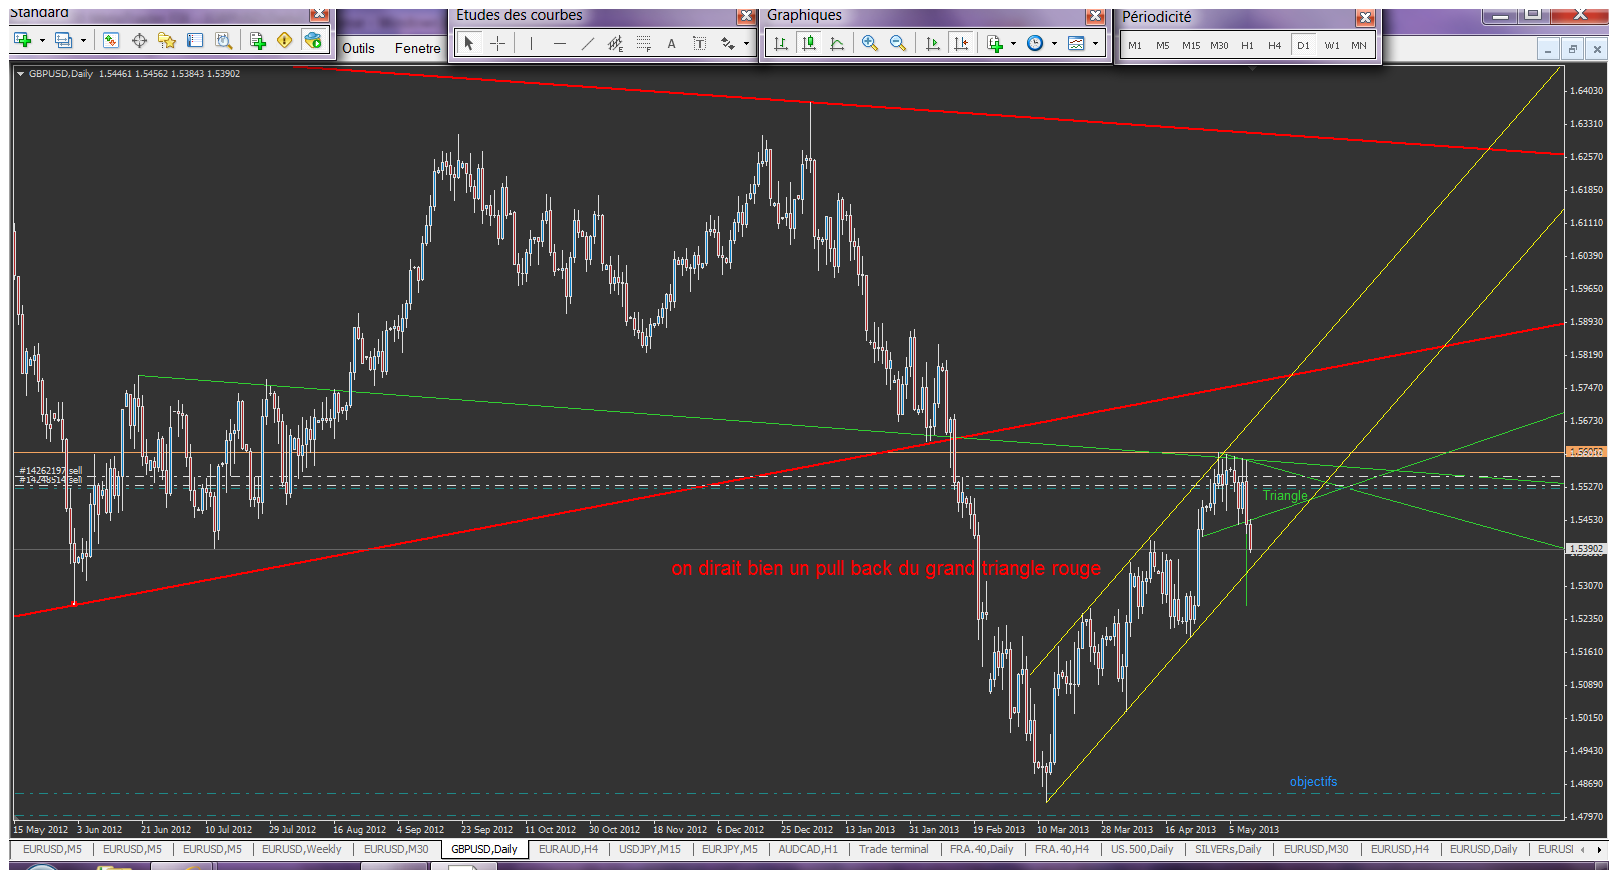Zoom in on the chart

(870, 43)
